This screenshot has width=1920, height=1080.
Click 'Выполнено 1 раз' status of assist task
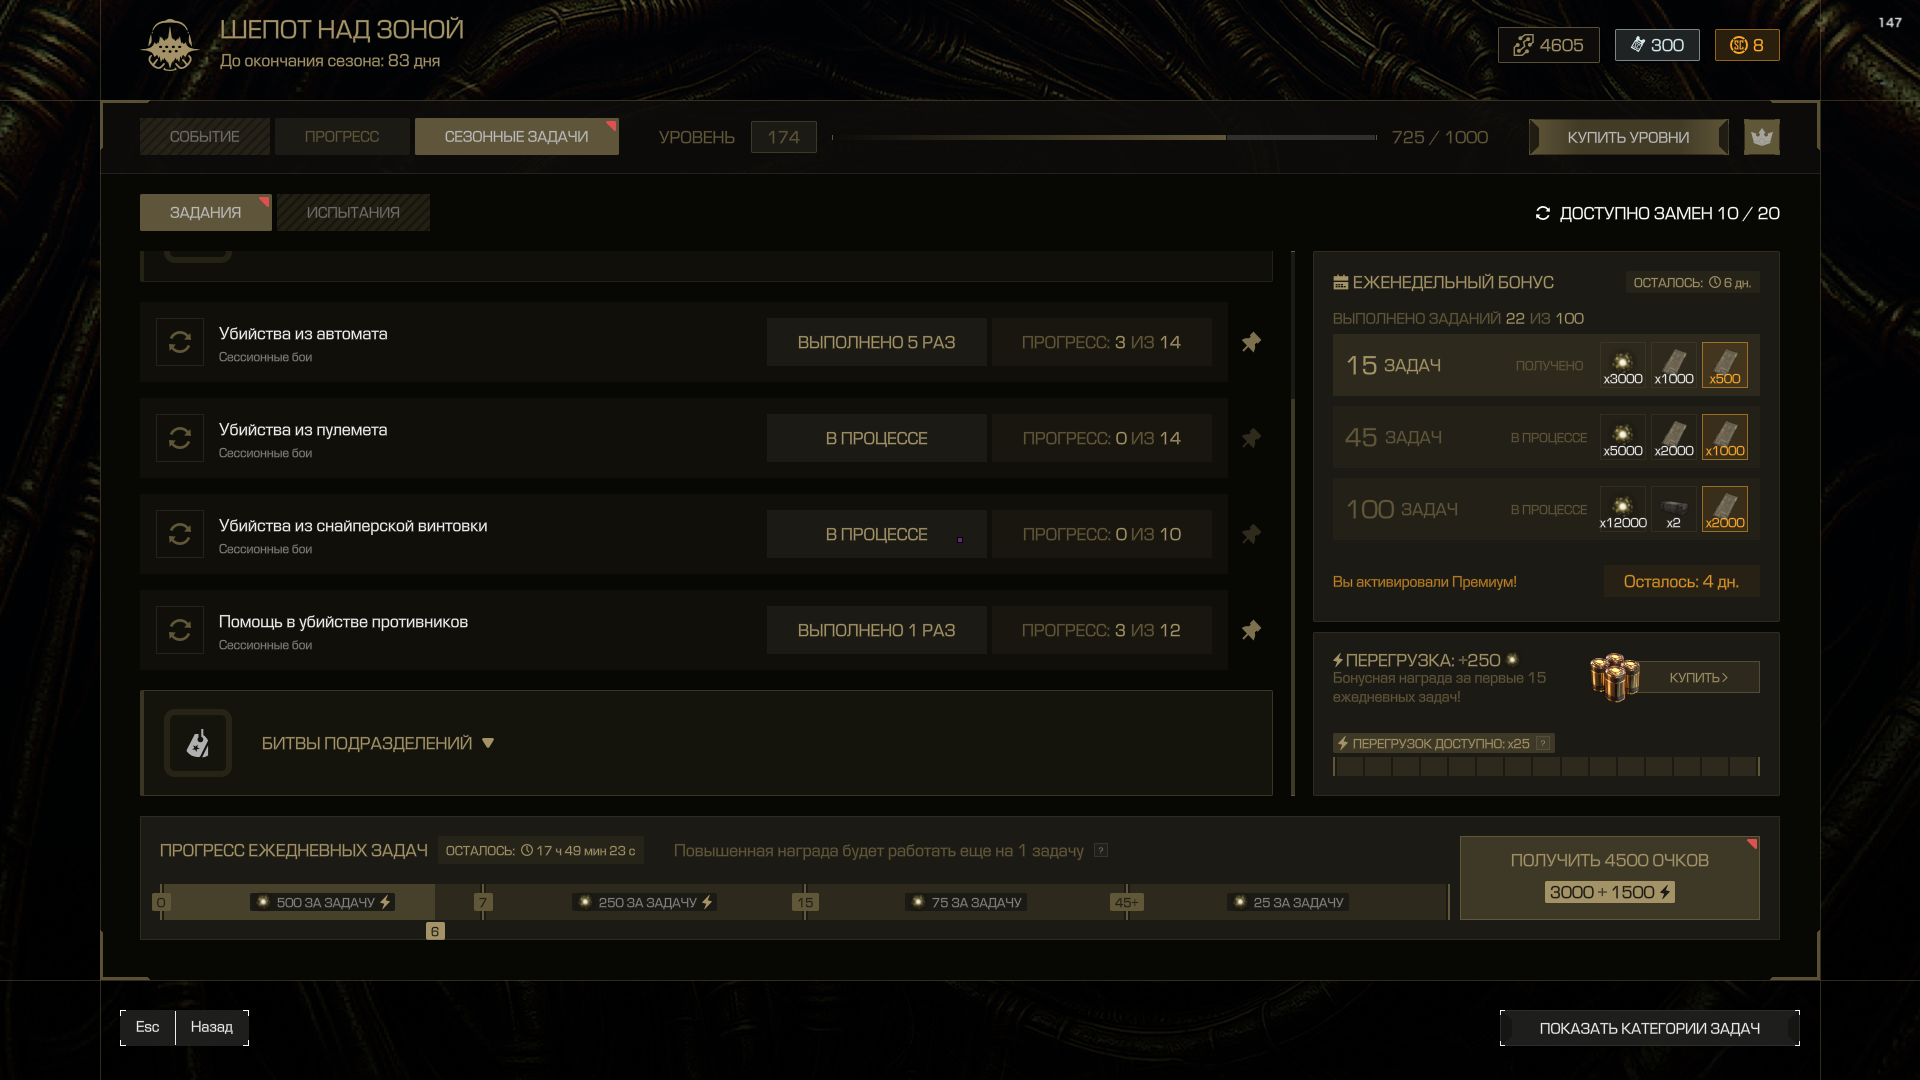(x=876, y=630)
